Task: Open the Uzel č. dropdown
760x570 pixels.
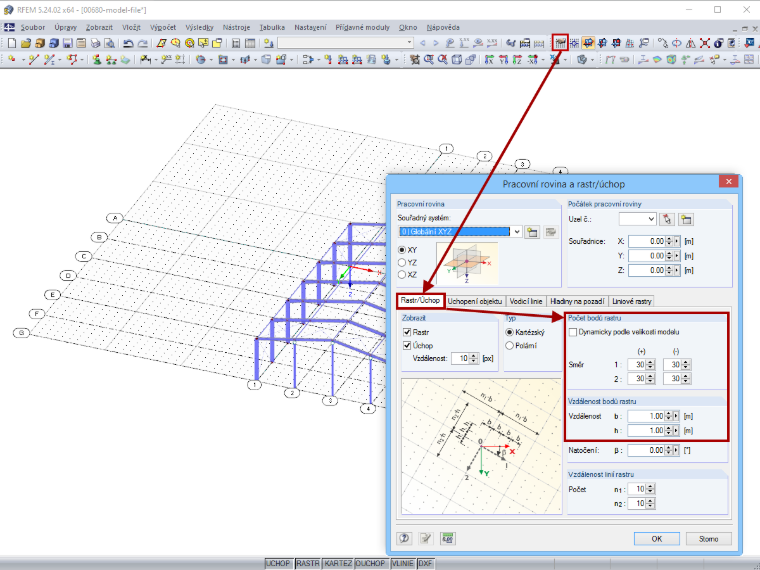Action: (650, 220)
